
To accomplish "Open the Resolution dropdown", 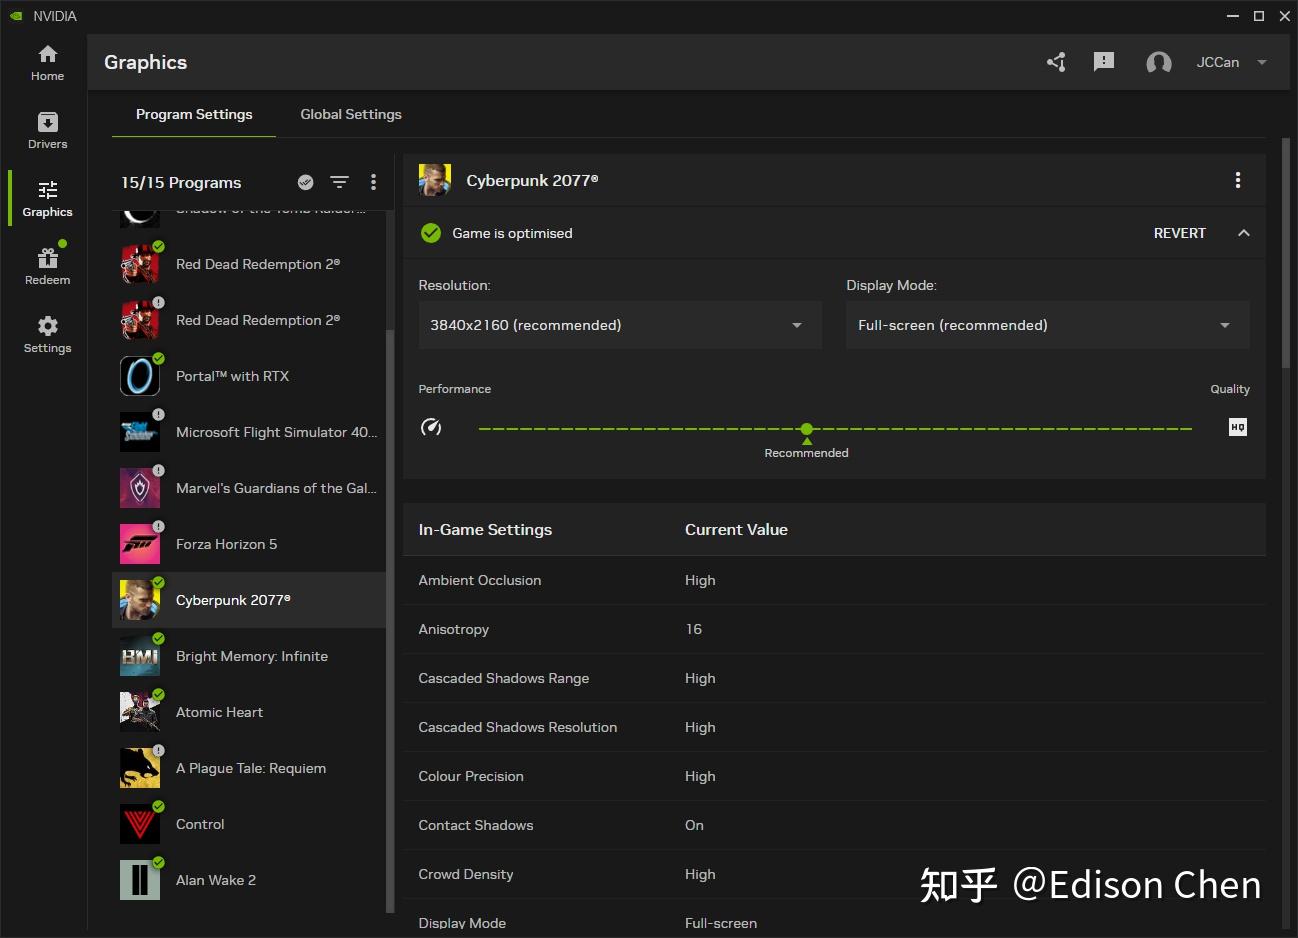I will (x=620, y=325).
